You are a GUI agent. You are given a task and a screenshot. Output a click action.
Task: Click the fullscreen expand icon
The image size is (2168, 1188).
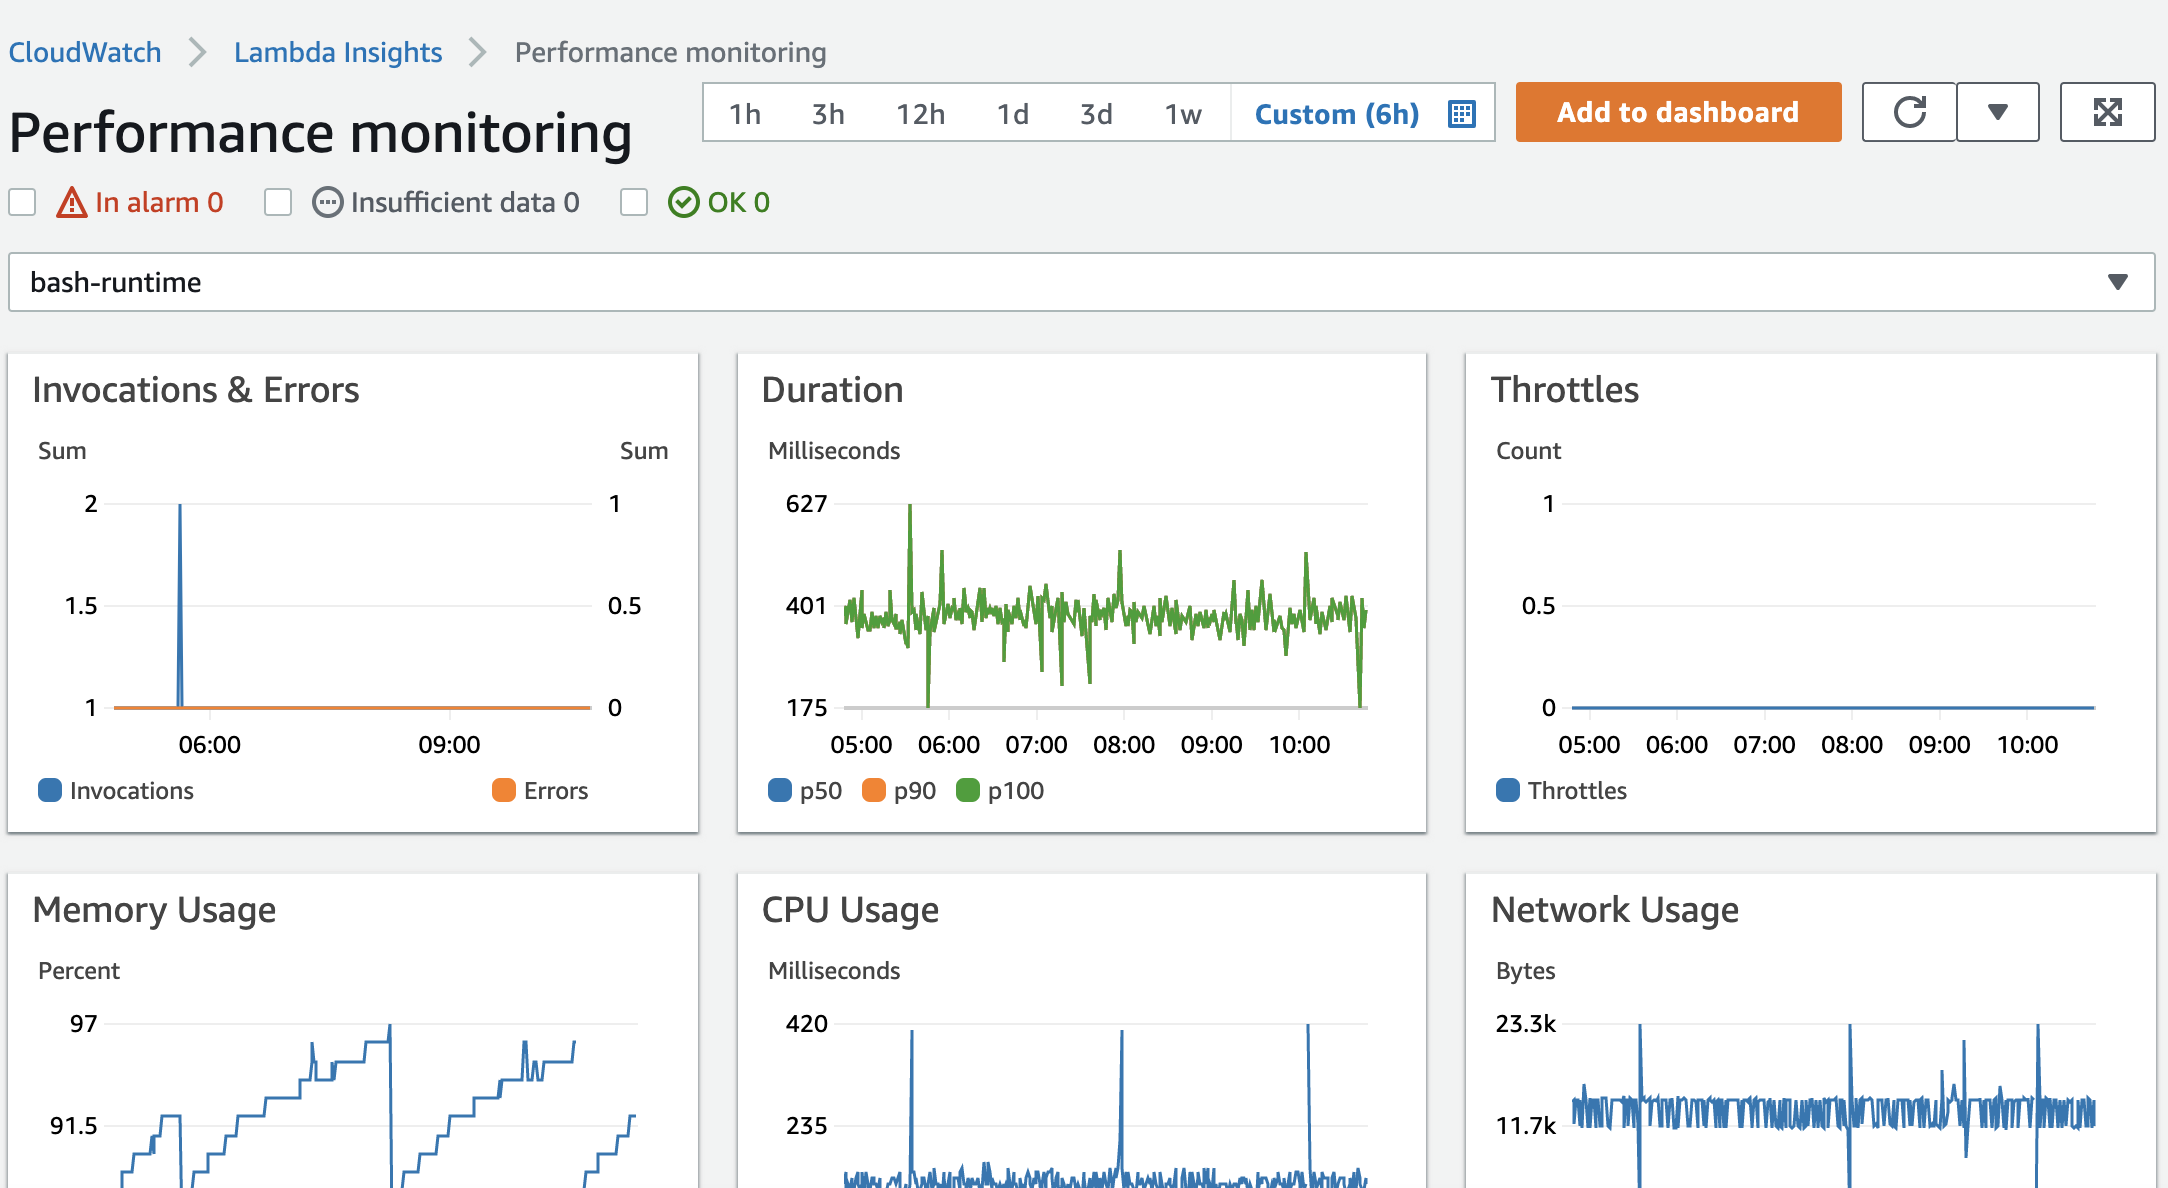pos(2108,113)
